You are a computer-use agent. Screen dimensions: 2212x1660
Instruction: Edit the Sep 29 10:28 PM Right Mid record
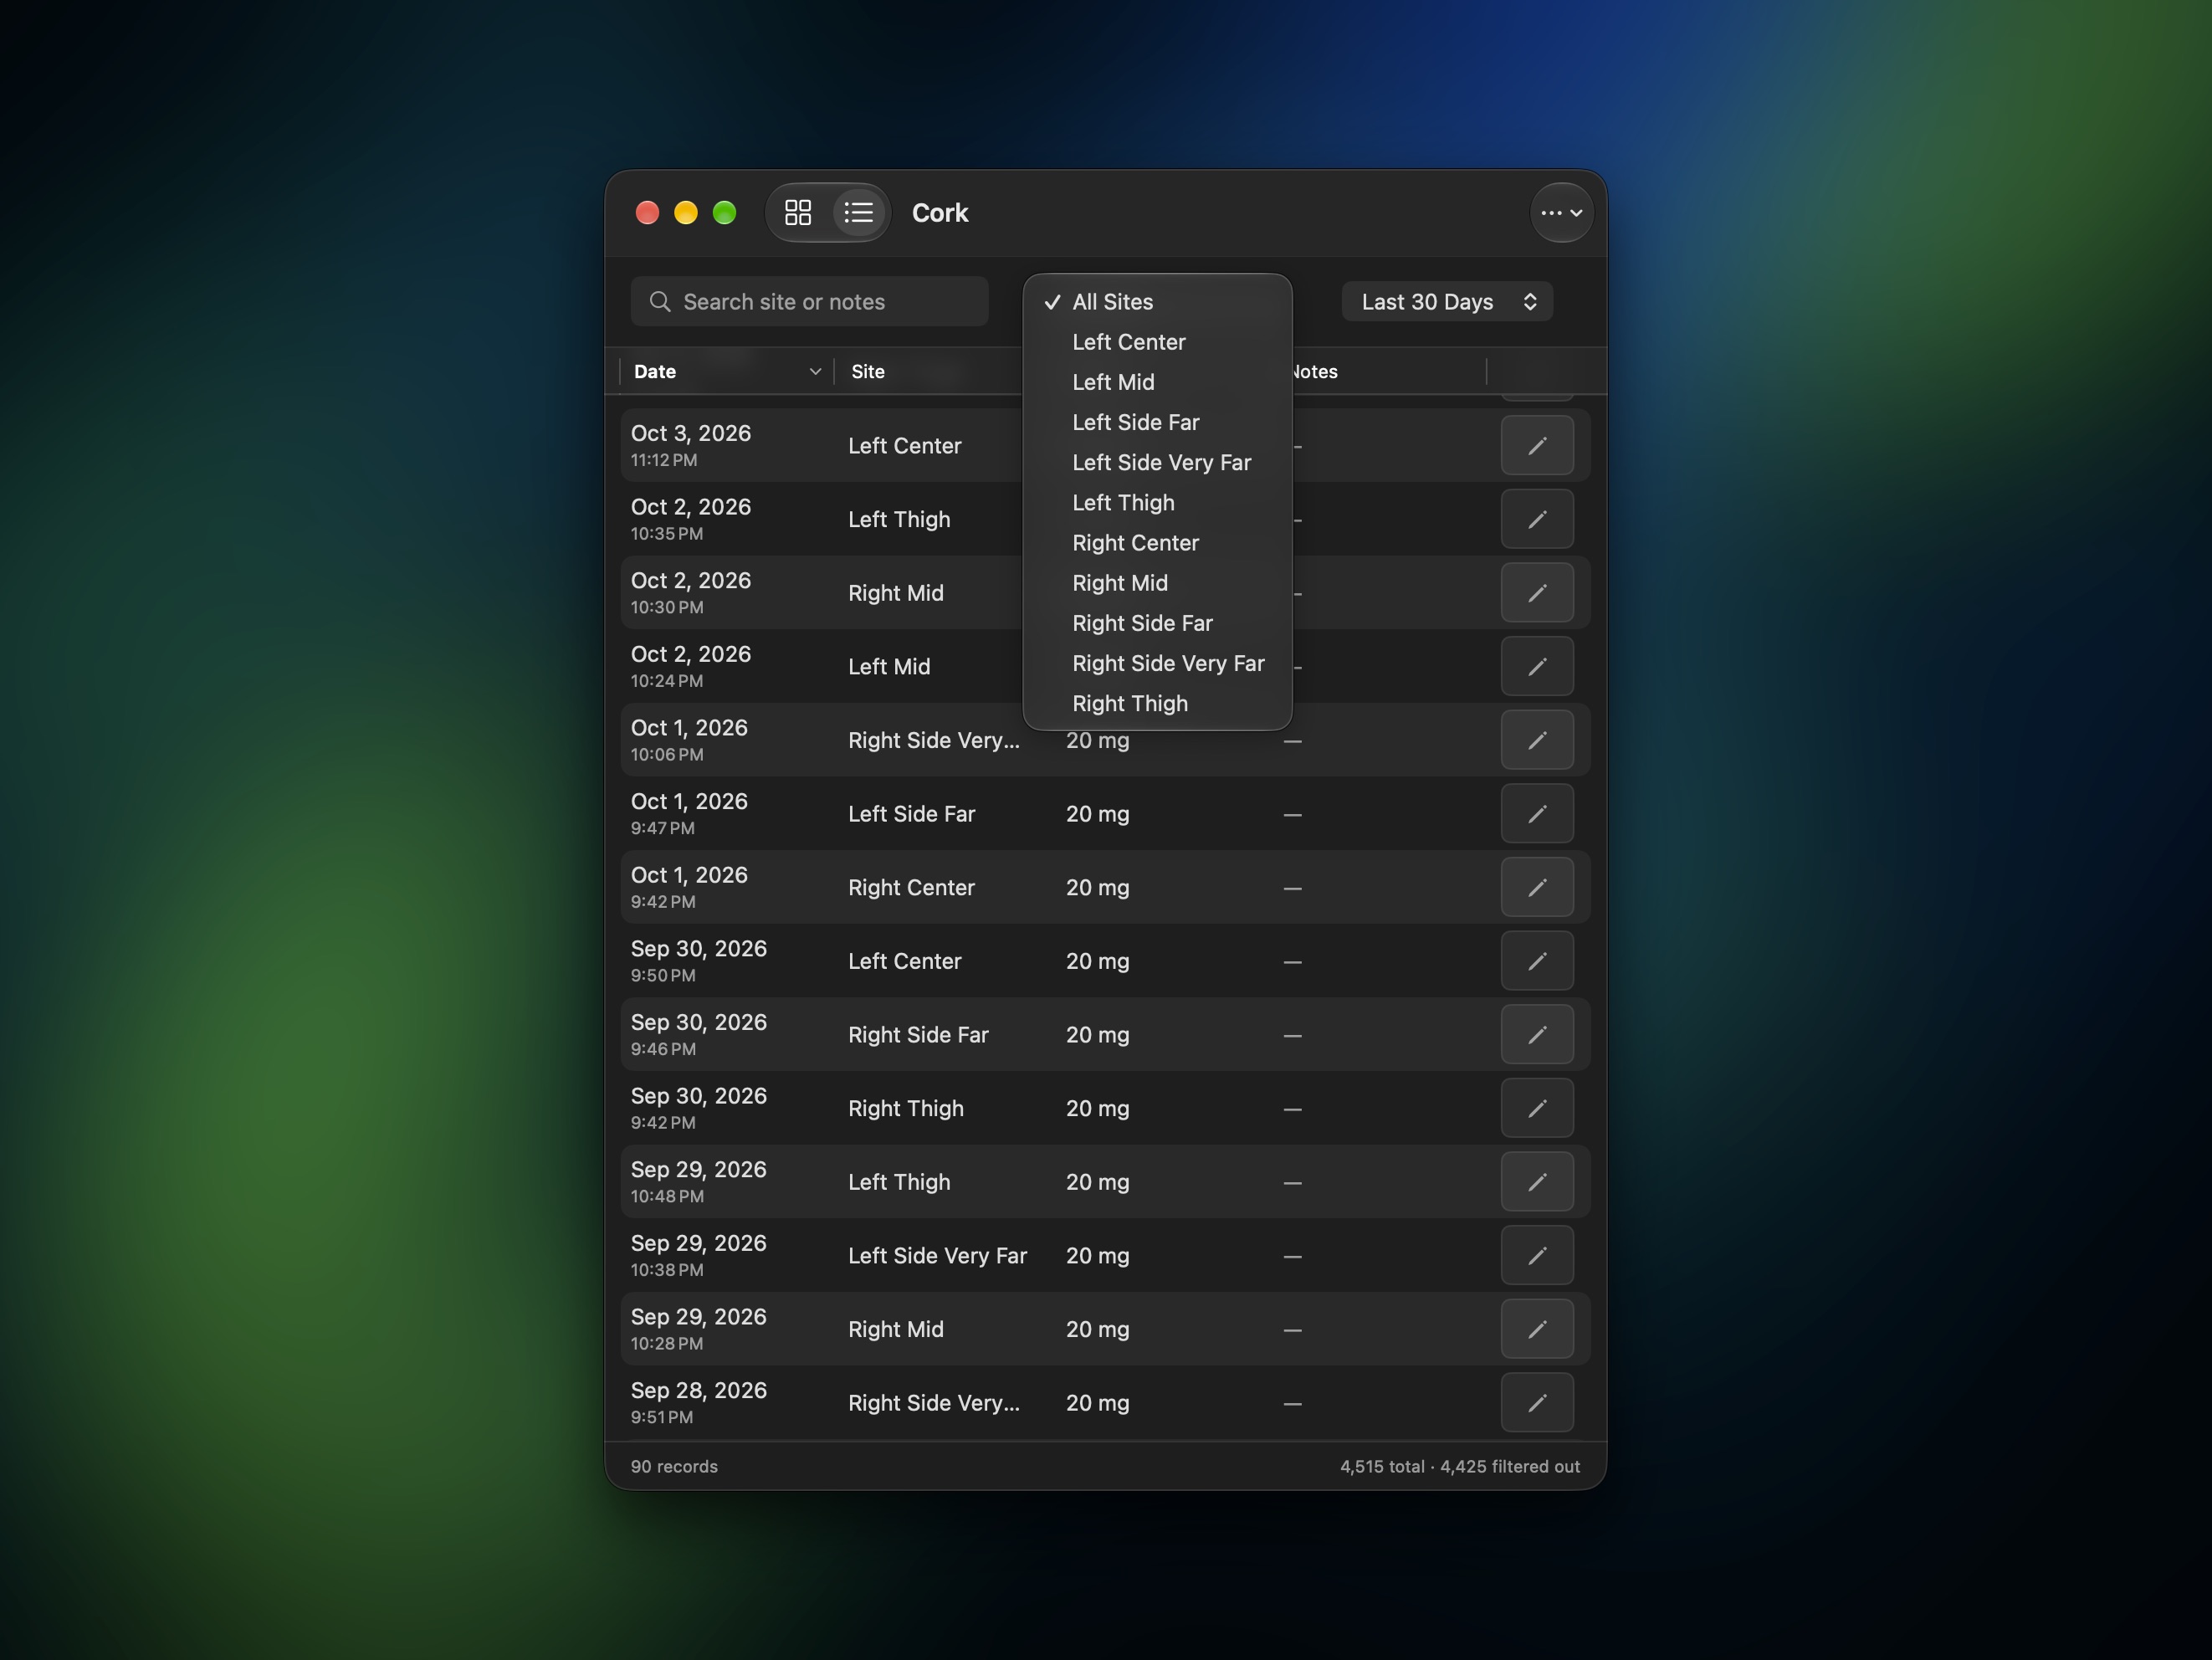(1536, 1330)
